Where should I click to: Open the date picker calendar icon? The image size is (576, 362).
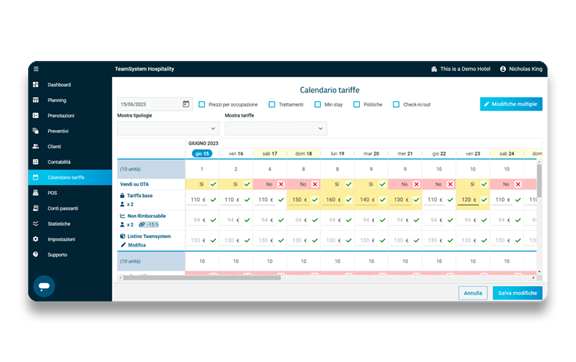[x=186, y=104]
